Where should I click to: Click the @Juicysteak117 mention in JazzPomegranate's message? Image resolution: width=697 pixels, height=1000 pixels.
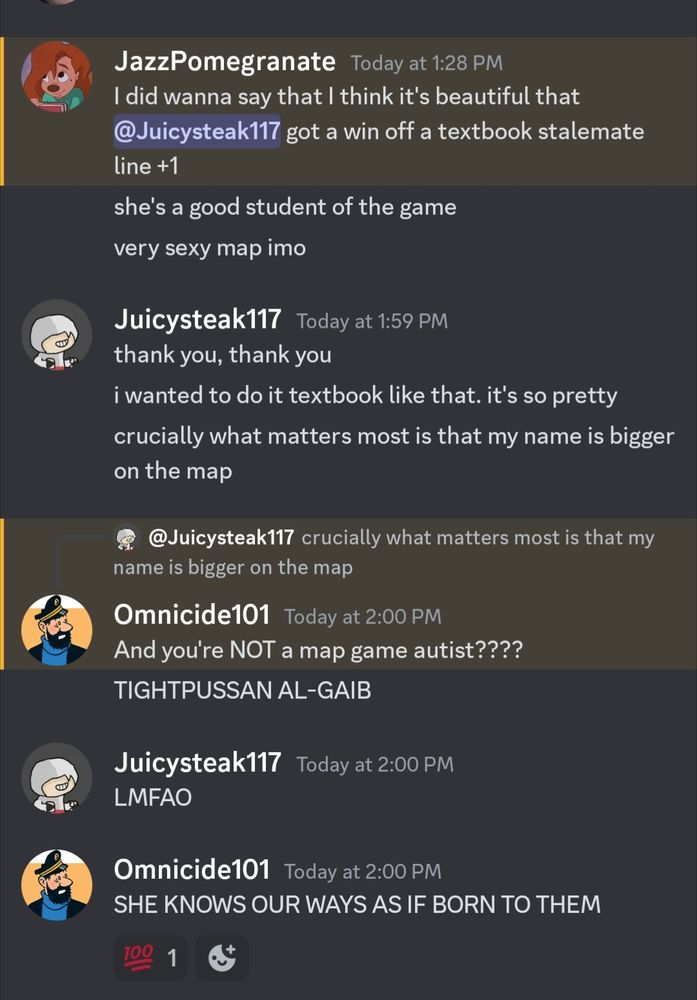point(197,131)
